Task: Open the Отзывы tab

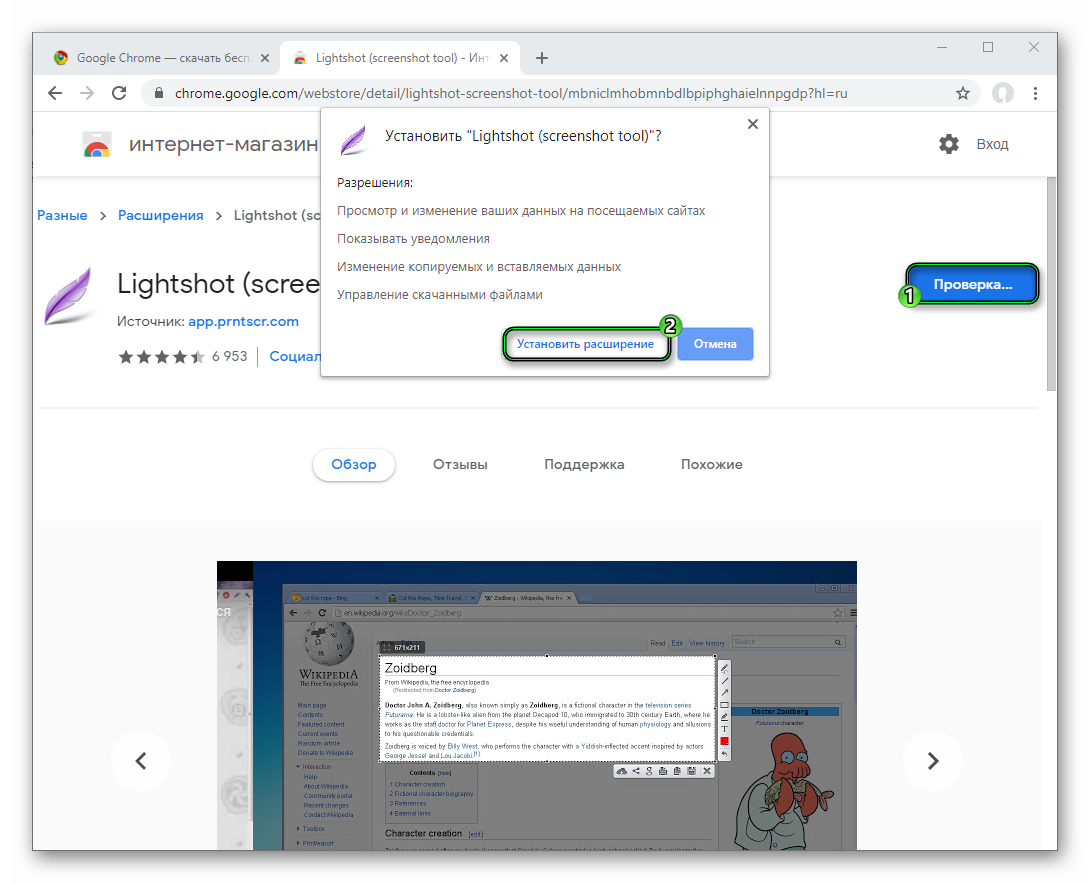Action: coord(460,464)
